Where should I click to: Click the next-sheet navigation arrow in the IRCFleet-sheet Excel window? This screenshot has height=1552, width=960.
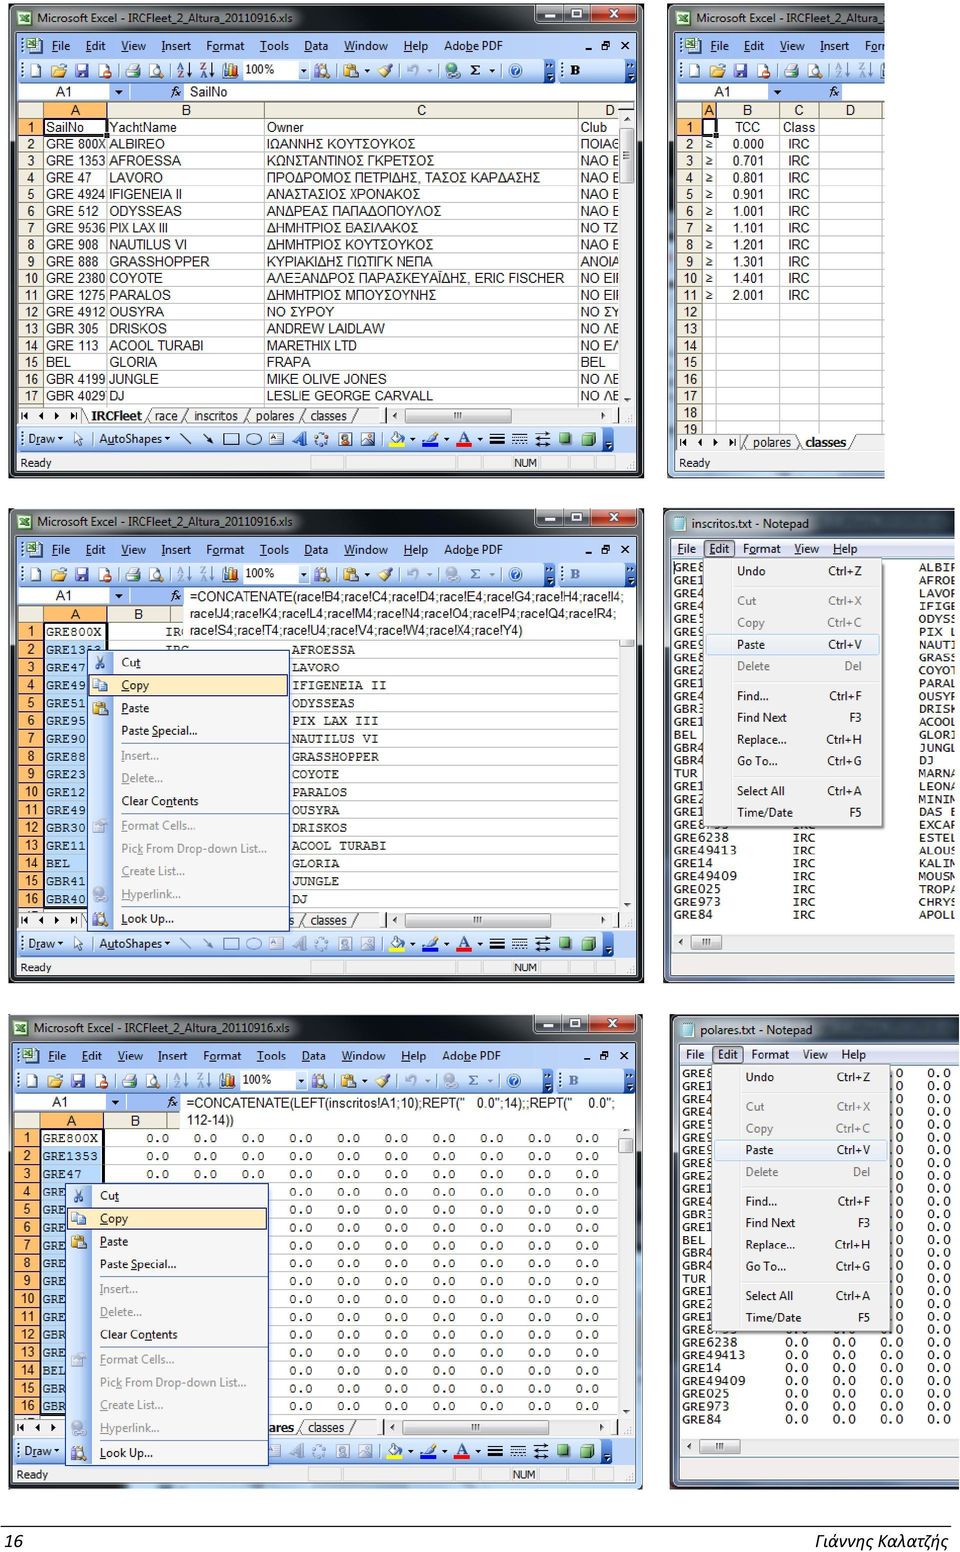[59, 416]
